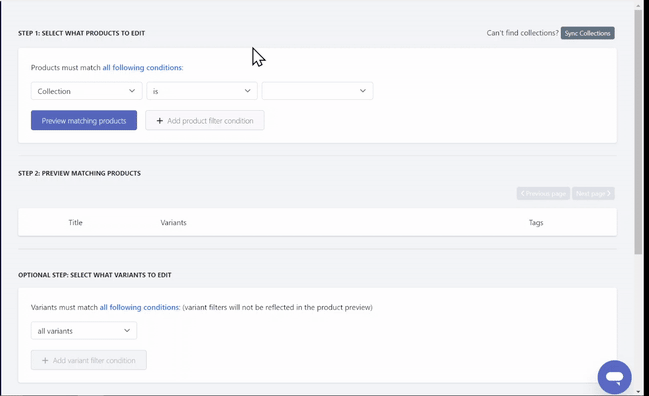The height and width of the screenshot is (396, 649).
Task: Click the vertical scrollbar thumb
Action: pyautogui.click(x=638, y=132)
